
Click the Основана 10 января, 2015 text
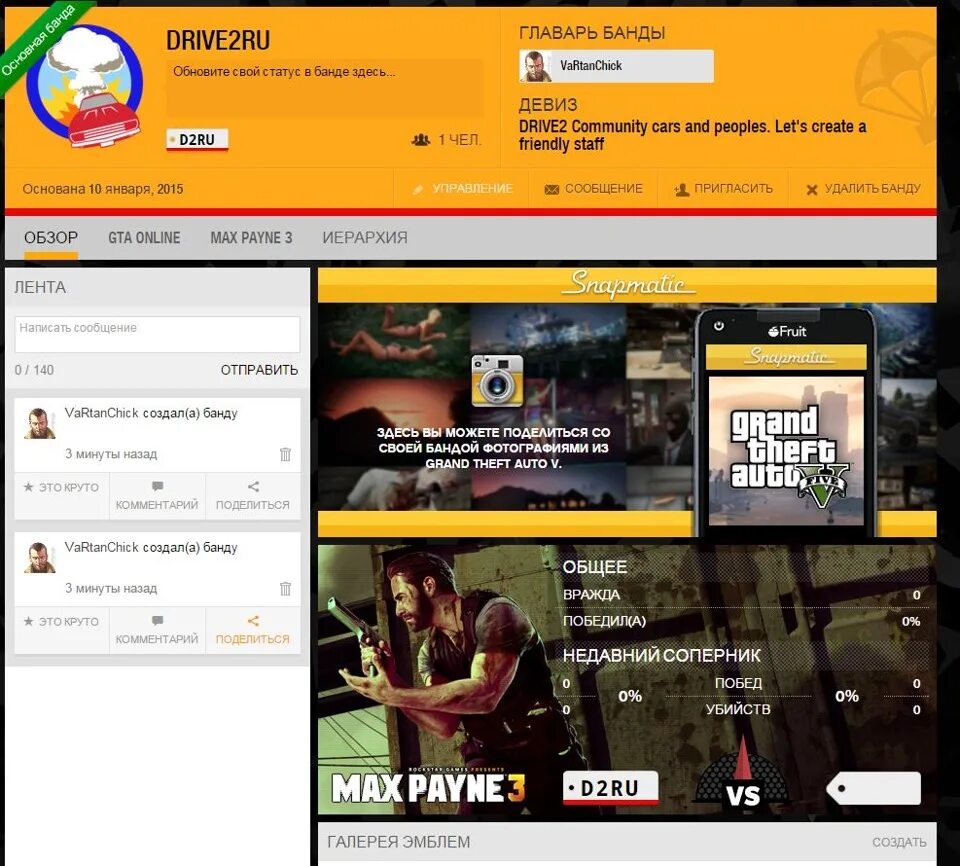[x=103, y=189]
